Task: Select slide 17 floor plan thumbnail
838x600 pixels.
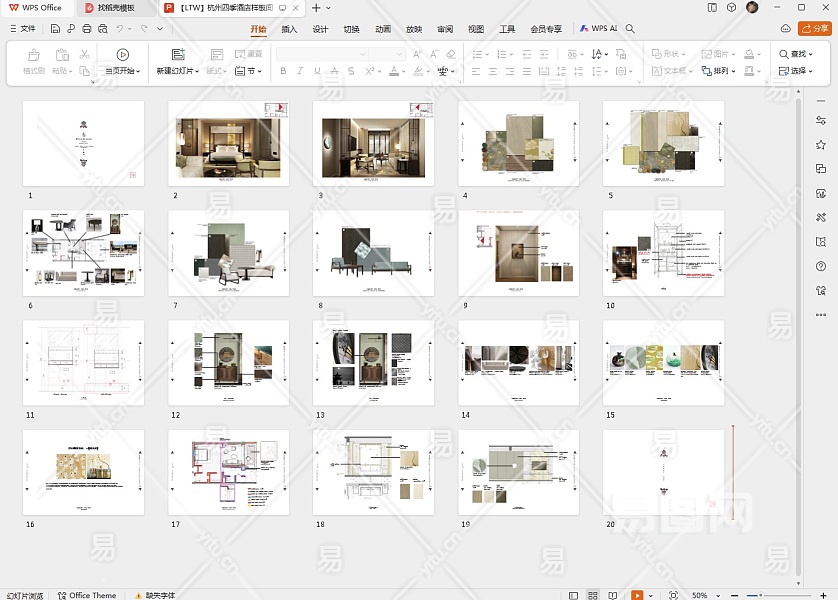Action: click(x=229, y=473)
